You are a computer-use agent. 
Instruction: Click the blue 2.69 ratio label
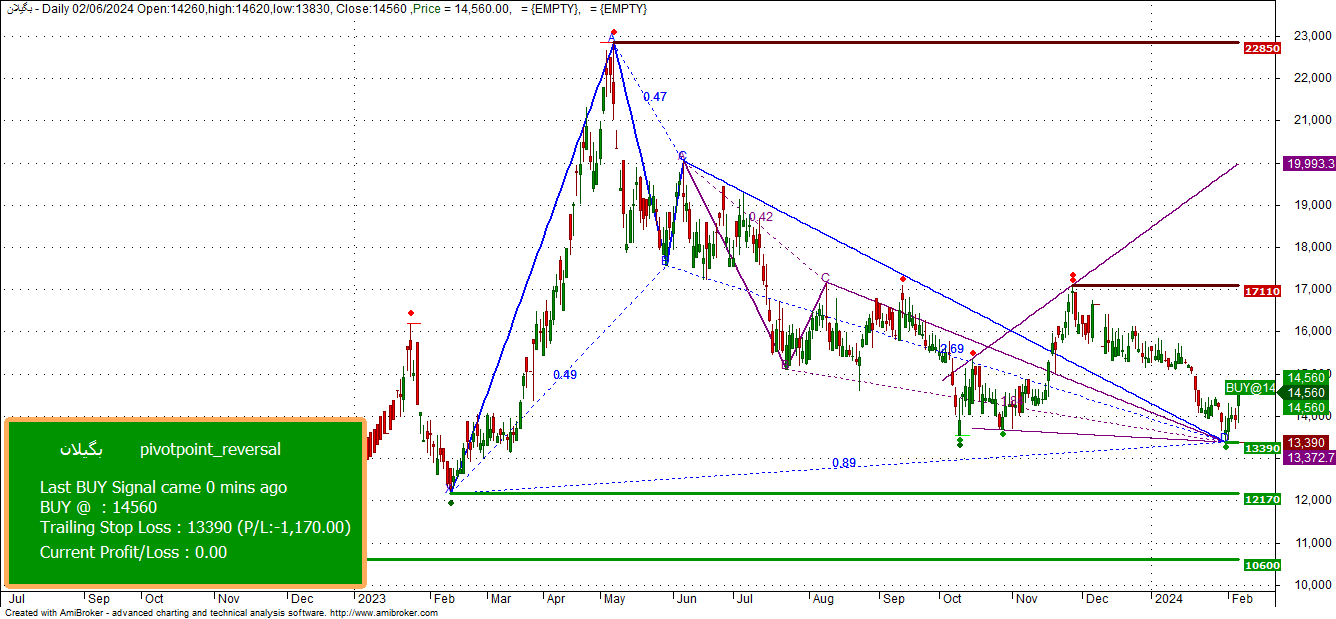pos(952,349)
